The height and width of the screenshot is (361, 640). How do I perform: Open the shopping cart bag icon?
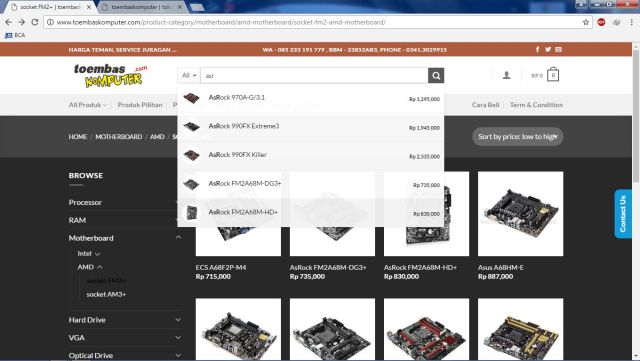pyautogui.click(x=553, y=74)
